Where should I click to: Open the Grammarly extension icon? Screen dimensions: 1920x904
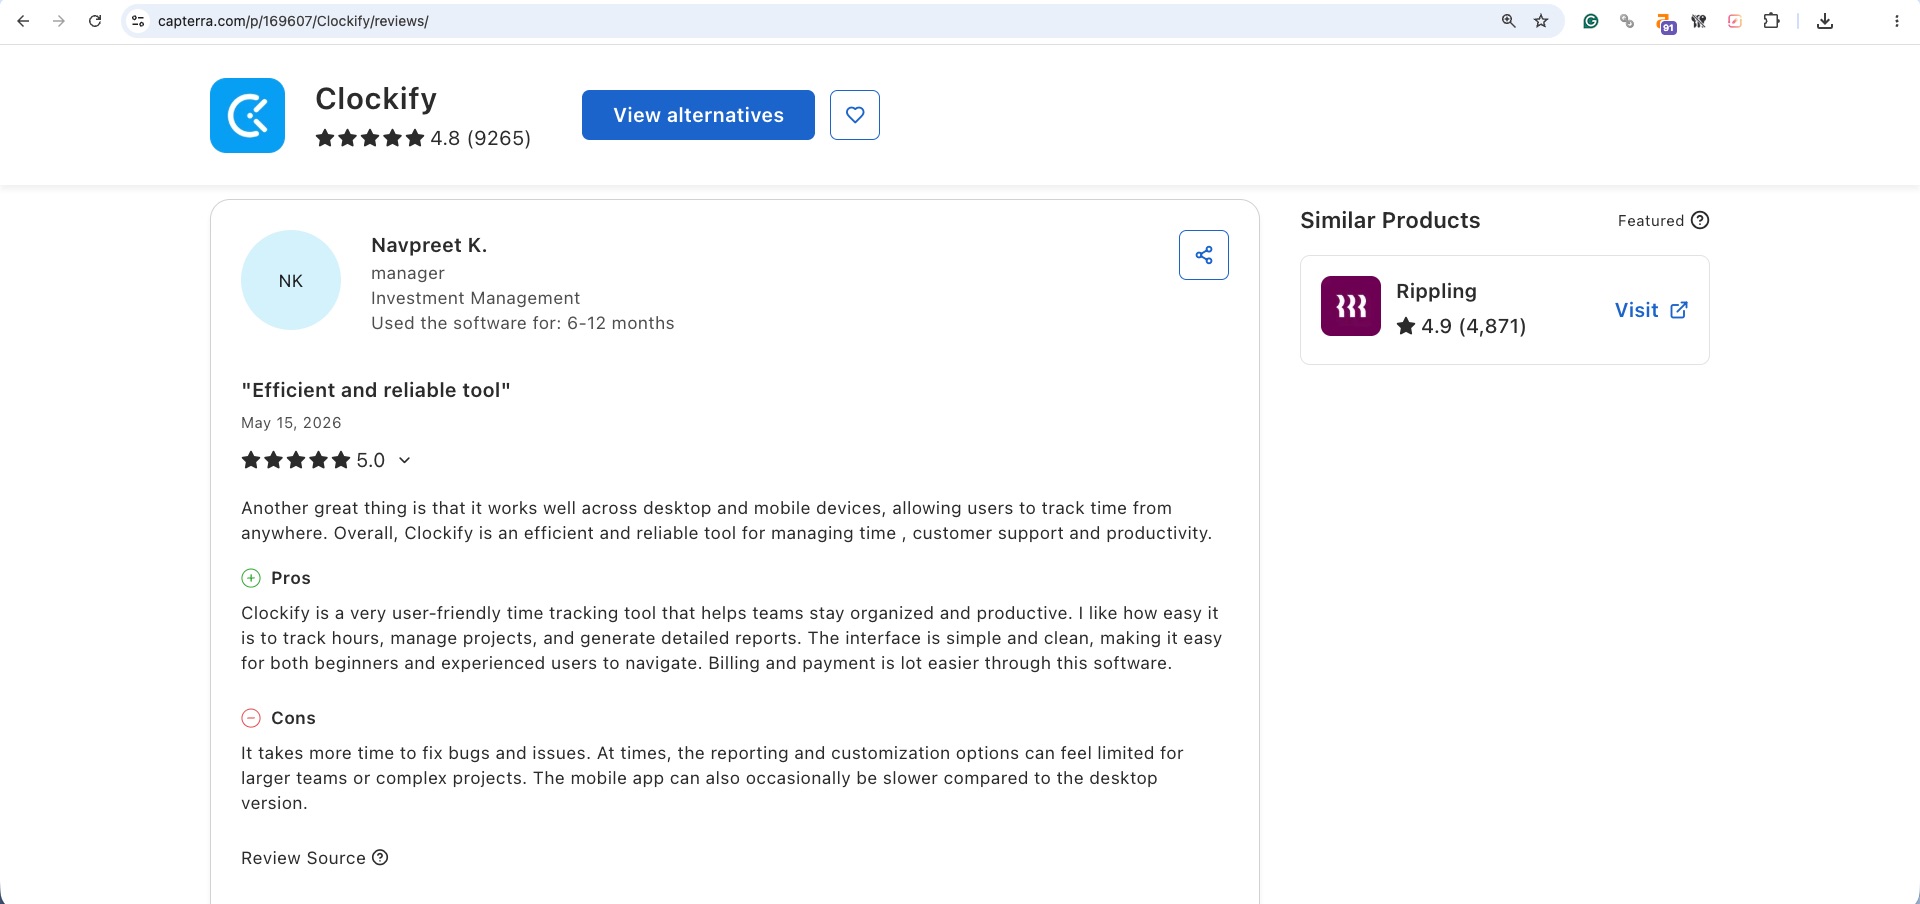click(1590, 21)
